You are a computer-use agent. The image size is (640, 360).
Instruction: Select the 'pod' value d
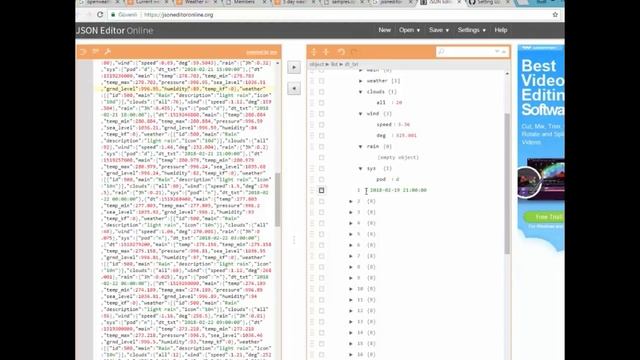(397, 180)
